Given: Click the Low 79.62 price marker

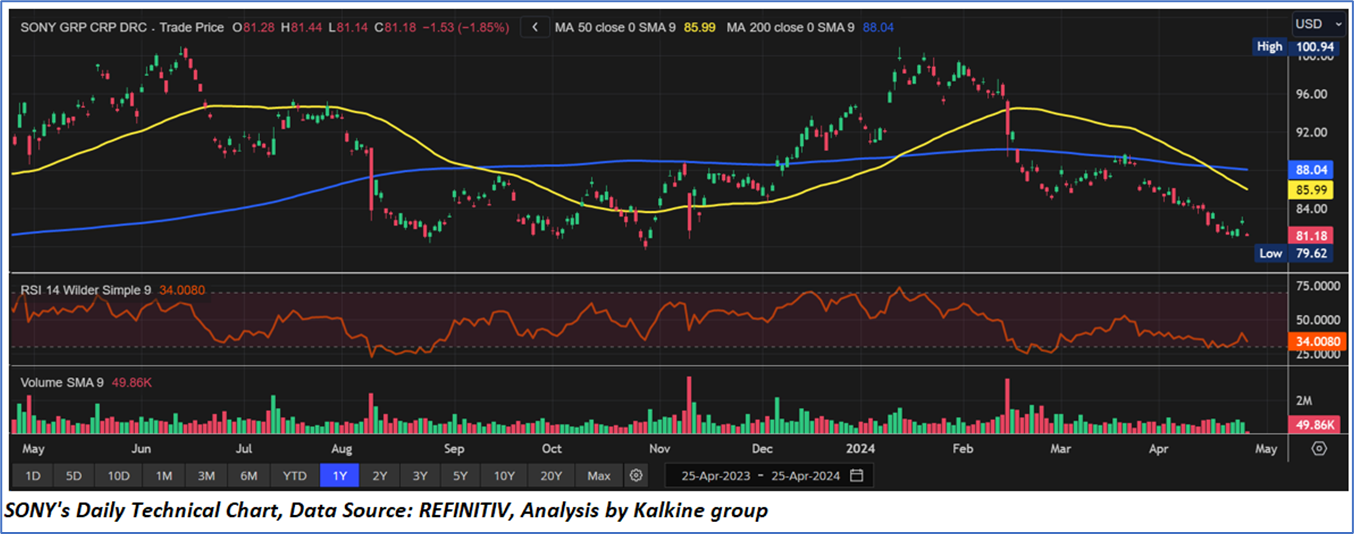Looking at the screenshot, I should (x=1293, y=254).
